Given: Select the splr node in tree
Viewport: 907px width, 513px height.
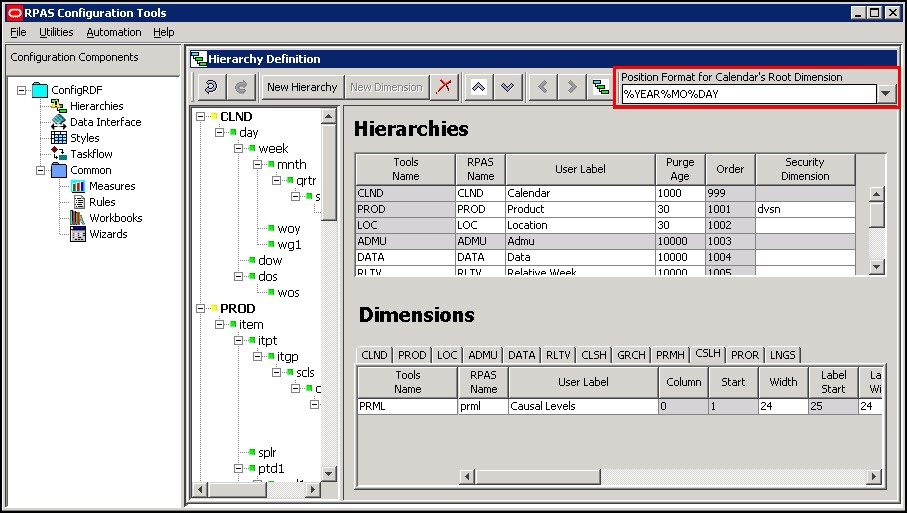Looking at the screenshot, I should (x=267, y=452).
